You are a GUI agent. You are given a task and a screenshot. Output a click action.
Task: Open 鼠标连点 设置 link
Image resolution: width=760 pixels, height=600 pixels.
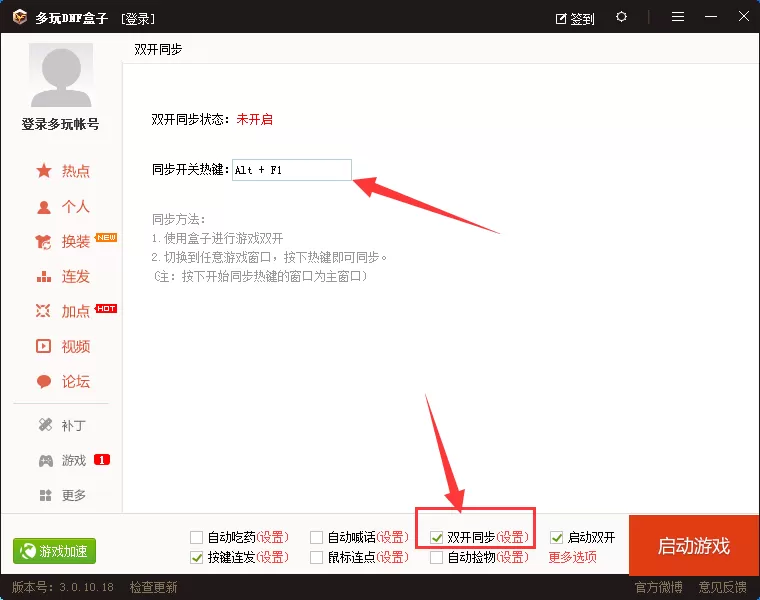tap(393, 558)
